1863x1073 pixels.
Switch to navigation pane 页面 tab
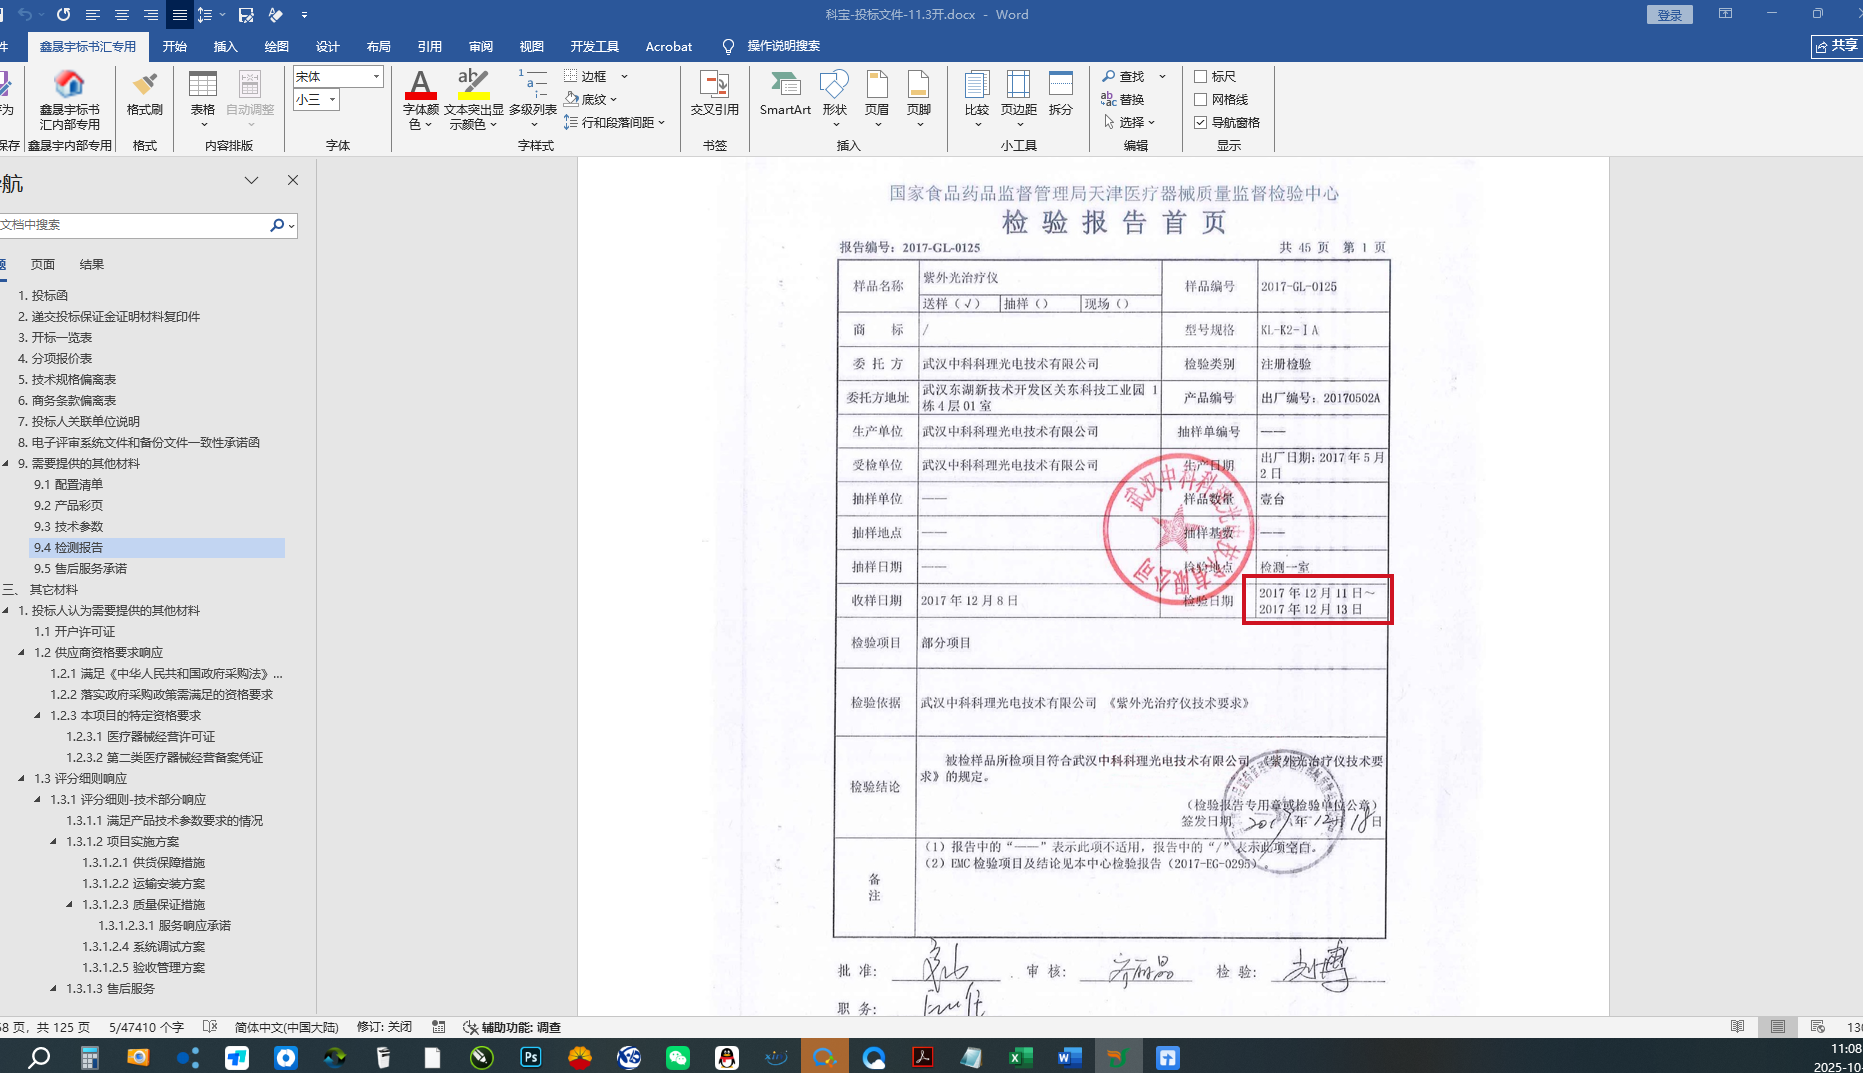43,264
